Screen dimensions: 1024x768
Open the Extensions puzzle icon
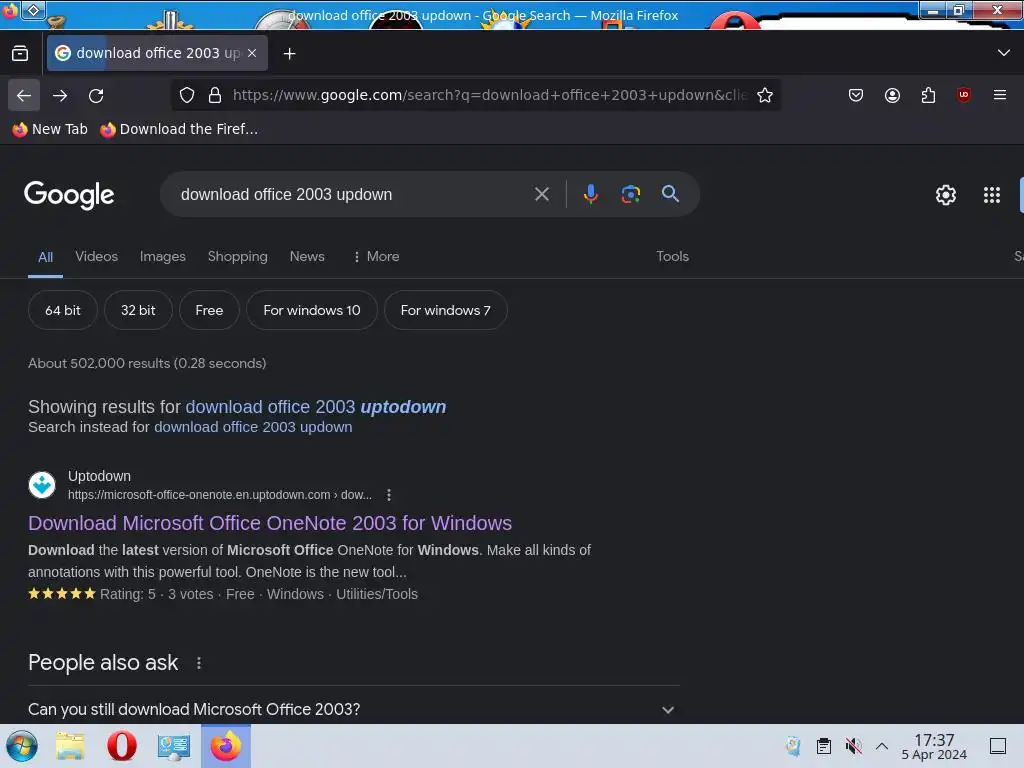(x=928, y=95)
